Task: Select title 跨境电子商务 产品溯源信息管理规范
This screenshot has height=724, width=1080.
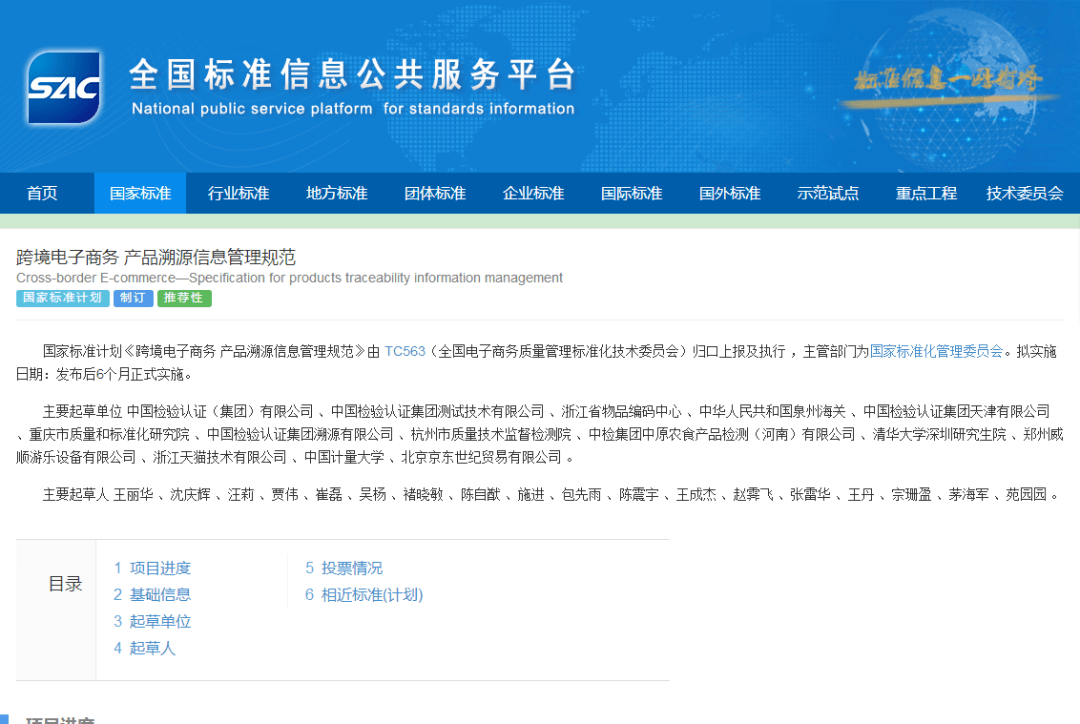Action: pos(156,258)
